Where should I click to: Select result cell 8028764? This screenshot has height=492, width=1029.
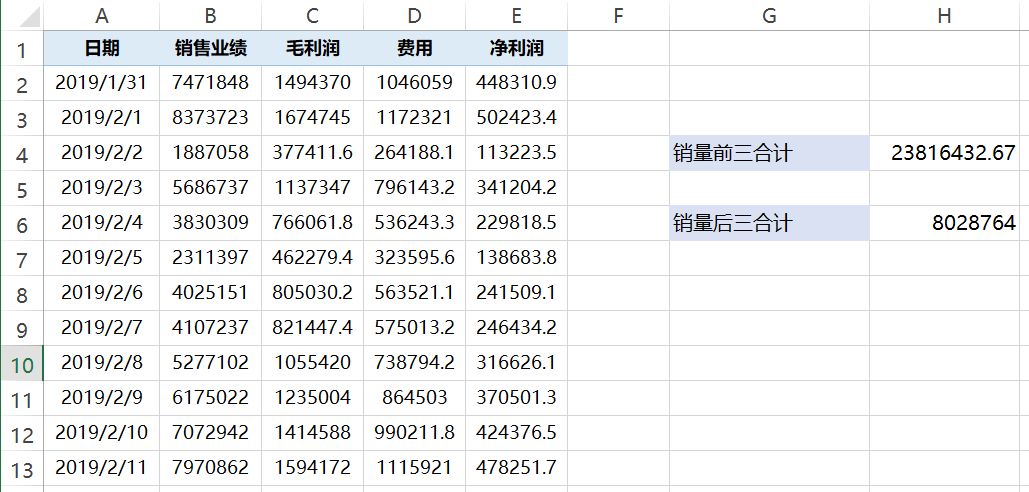tap(944, 223)
